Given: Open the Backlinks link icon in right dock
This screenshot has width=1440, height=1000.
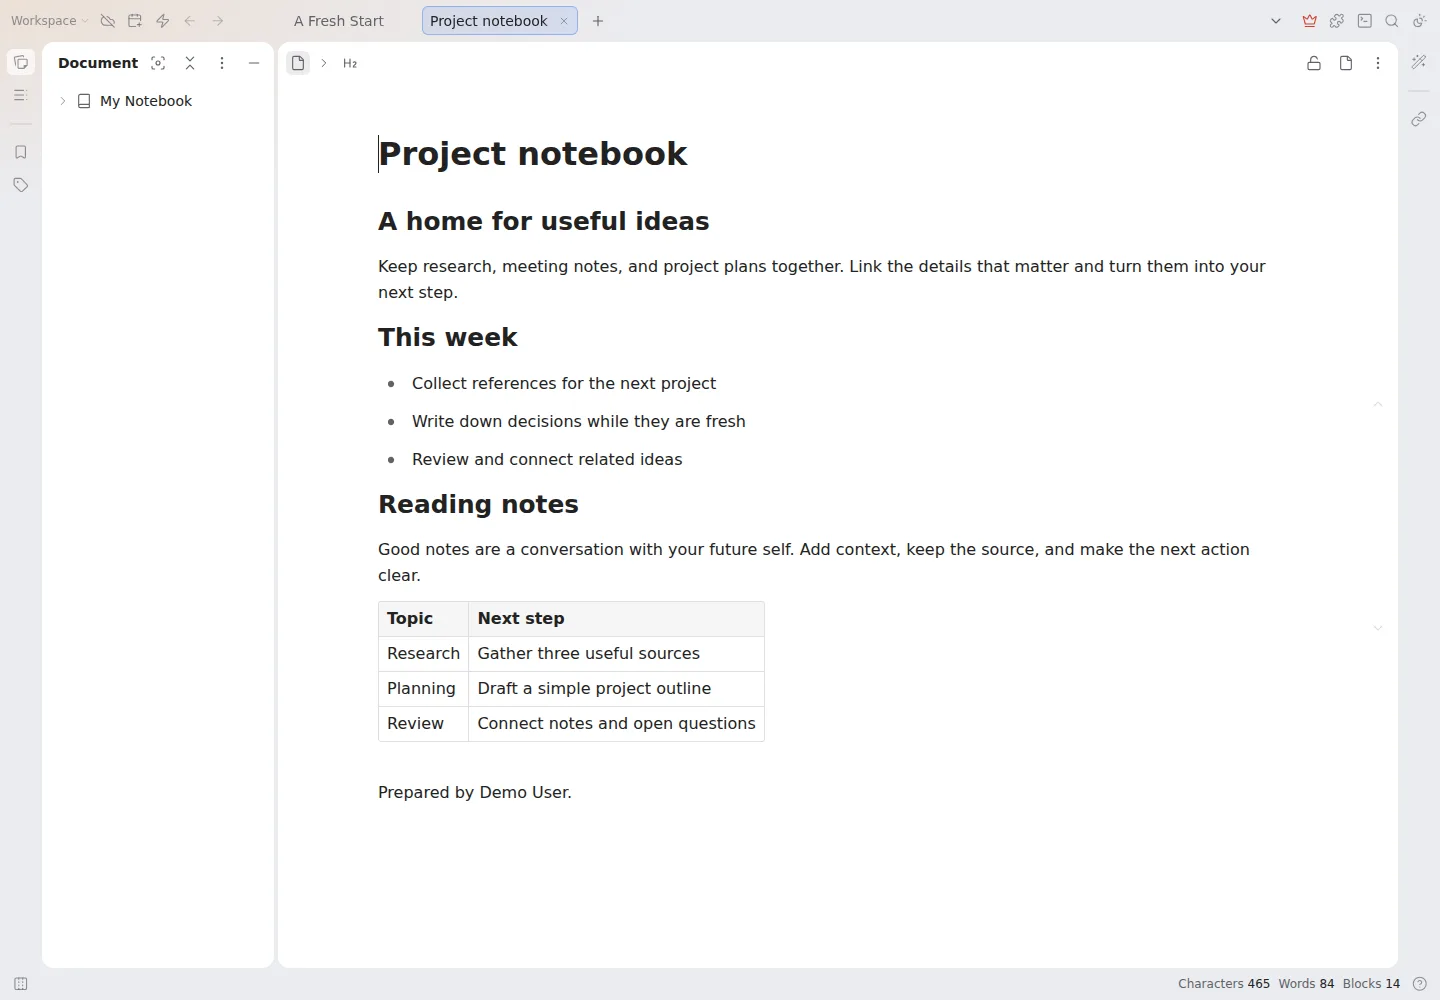Looking at the screenshot, I should point(1419,119).
